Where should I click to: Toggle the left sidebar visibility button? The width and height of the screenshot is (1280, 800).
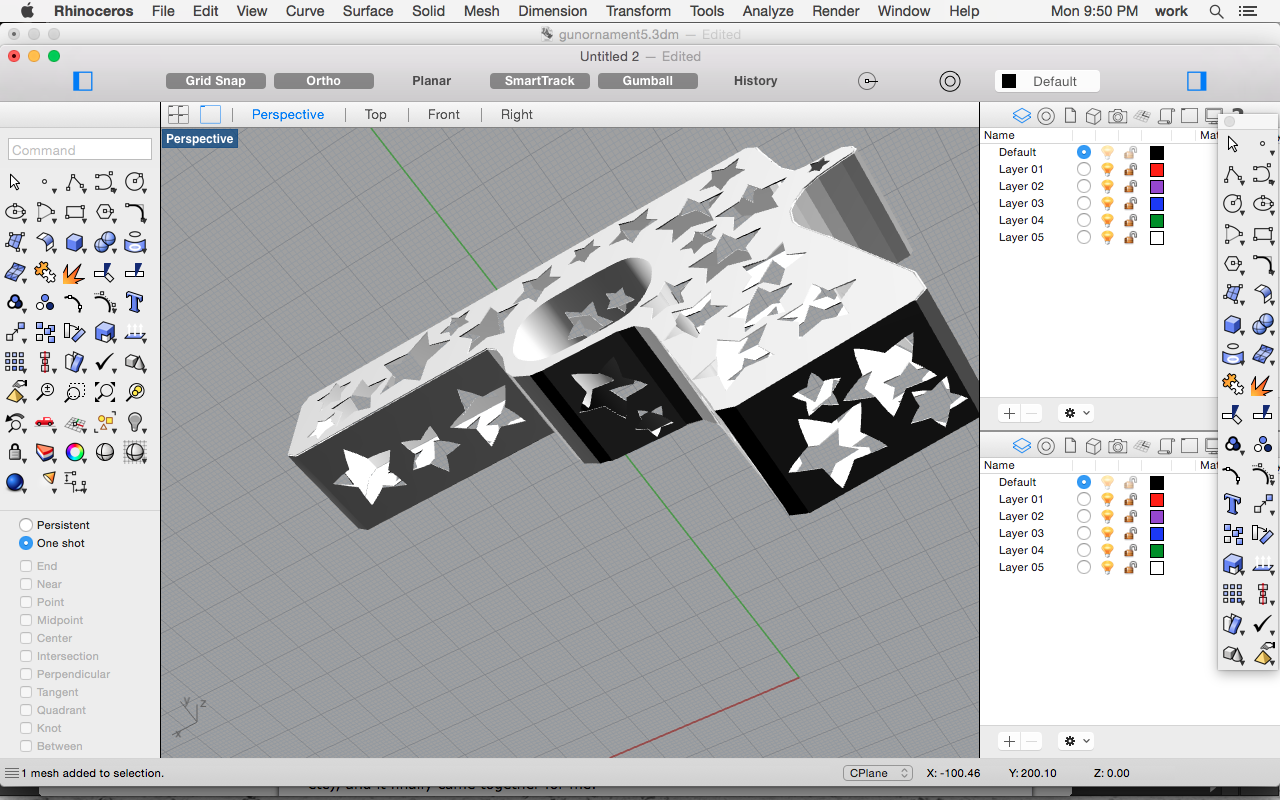pyautogui.click(x=83, y=81)
